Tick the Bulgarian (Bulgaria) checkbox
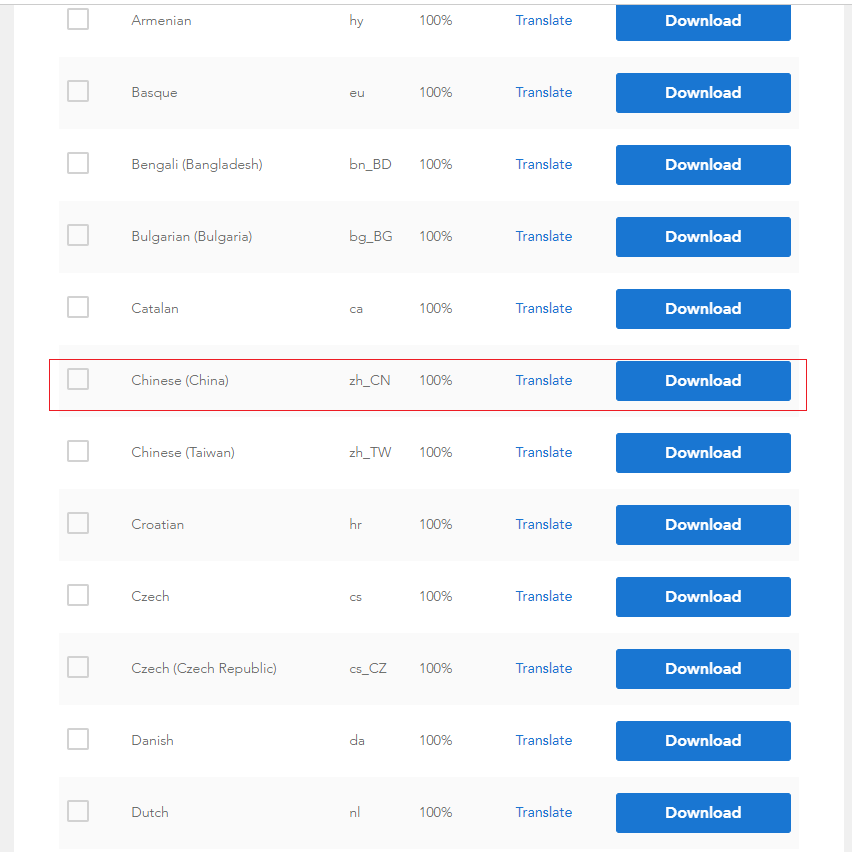This screenshot has height=852, width=852. (78, 235)
